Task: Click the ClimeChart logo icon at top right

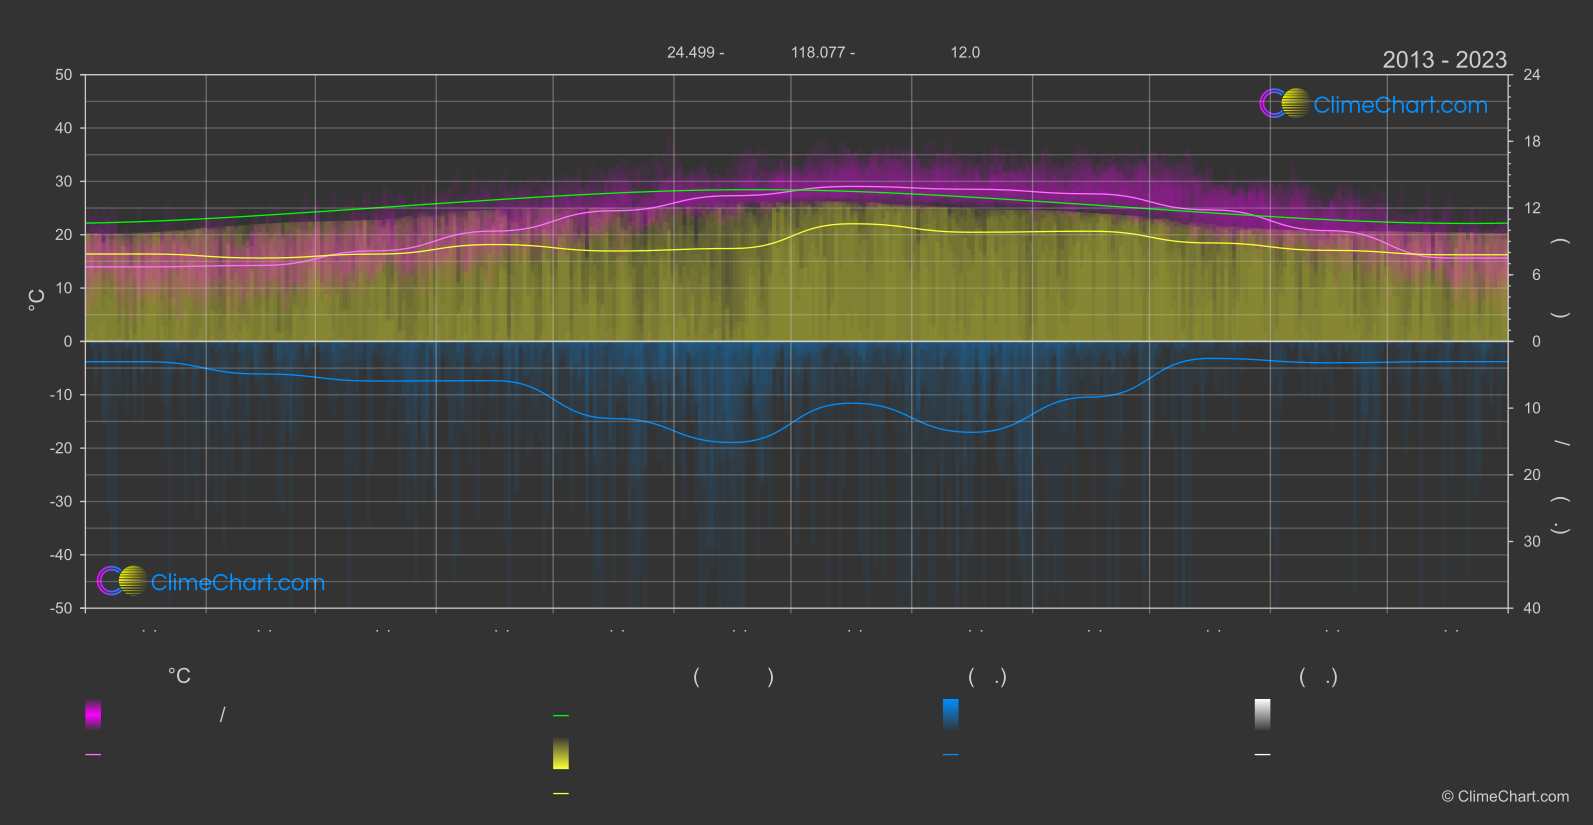Action: click(1284, 103)
